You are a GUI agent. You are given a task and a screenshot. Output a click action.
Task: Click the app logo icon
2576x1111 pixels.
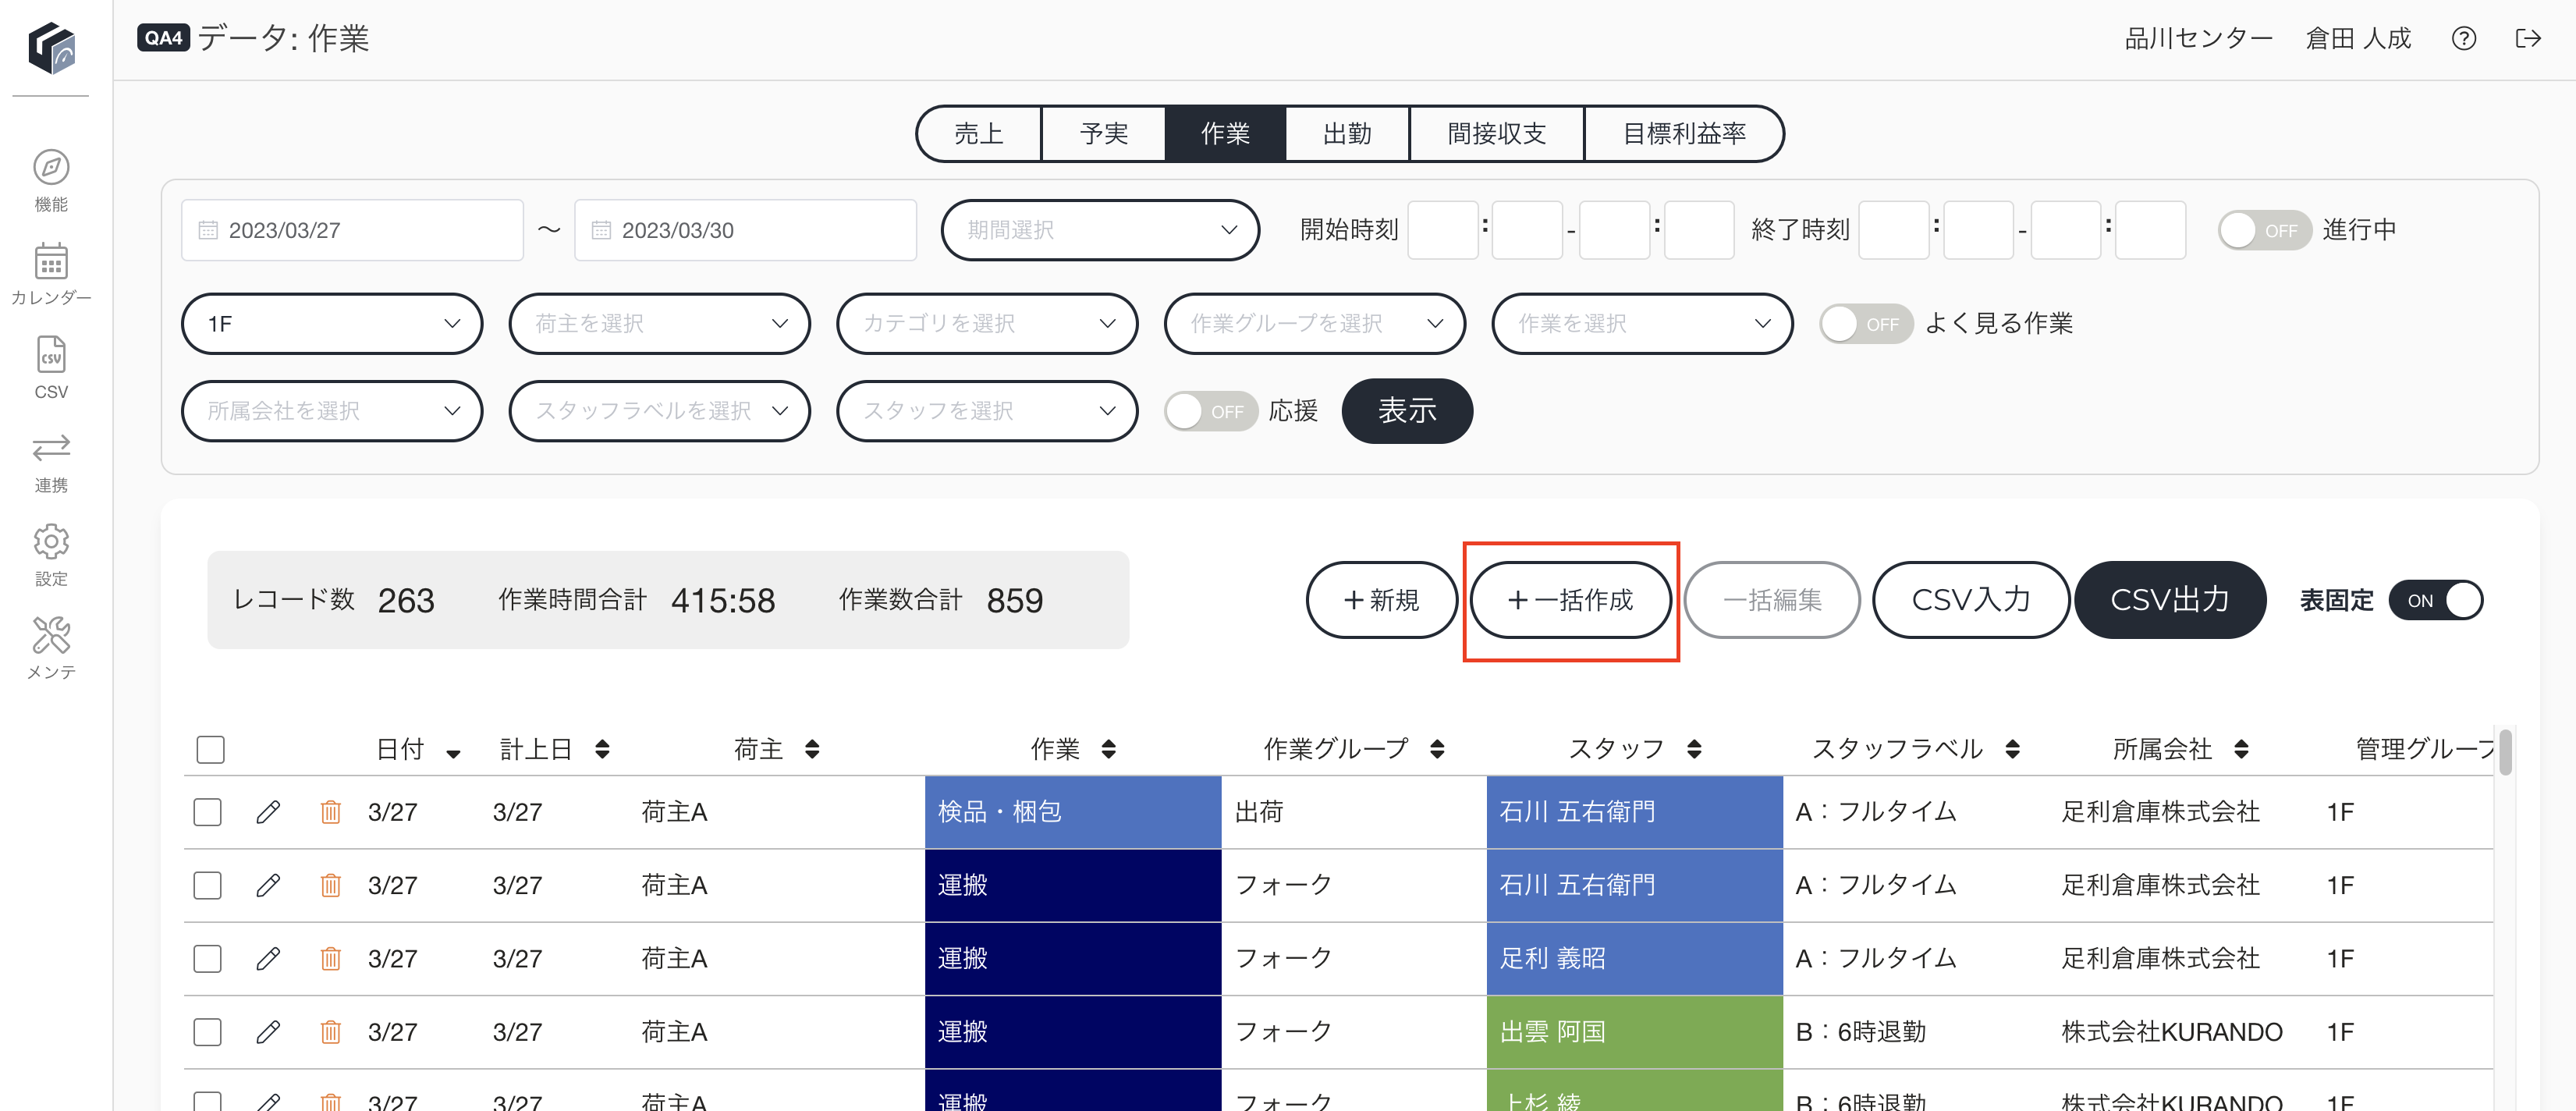tap(51, 47)
